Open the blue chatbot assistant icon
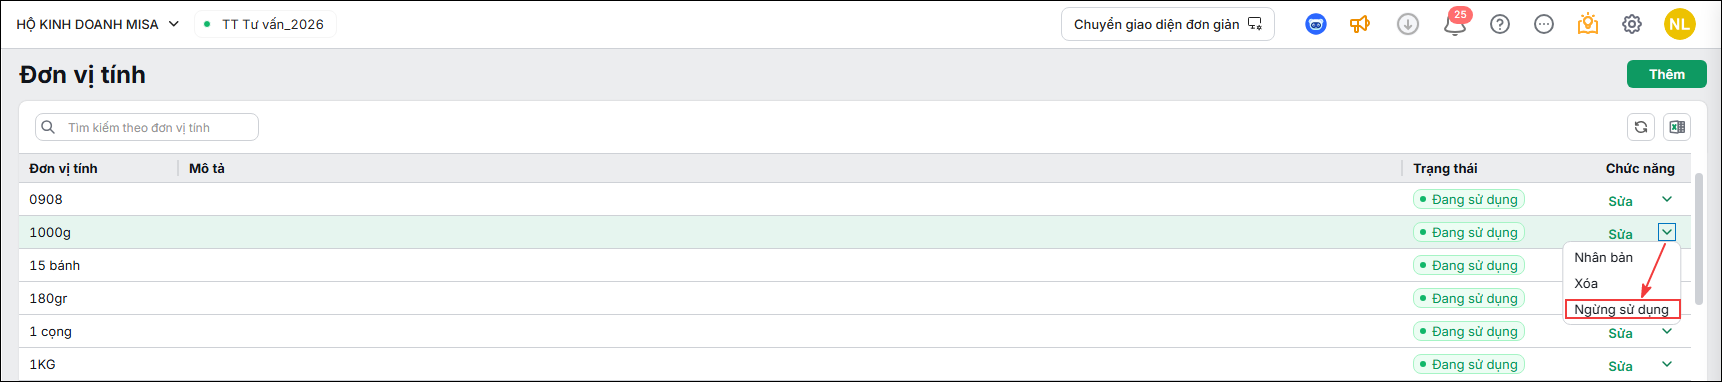 [x=1316, y=24]
